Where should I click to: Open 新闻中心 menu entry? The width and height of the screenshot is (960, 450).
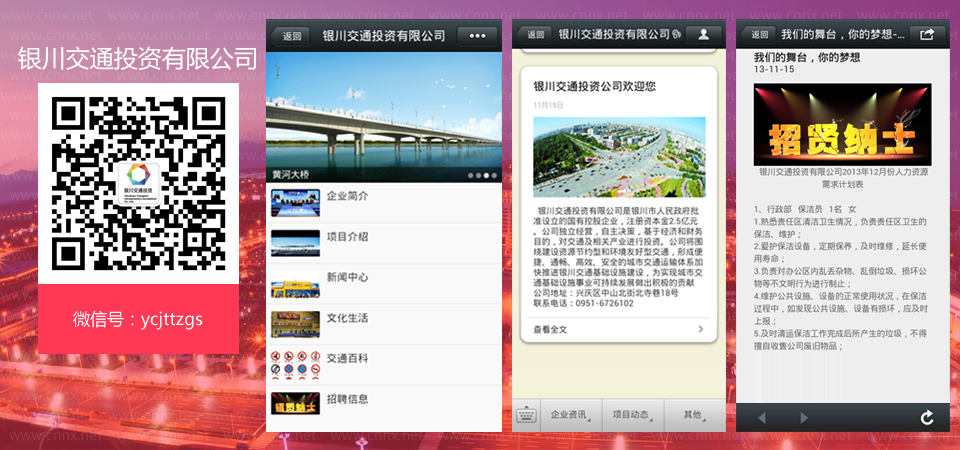coord(384,283)
